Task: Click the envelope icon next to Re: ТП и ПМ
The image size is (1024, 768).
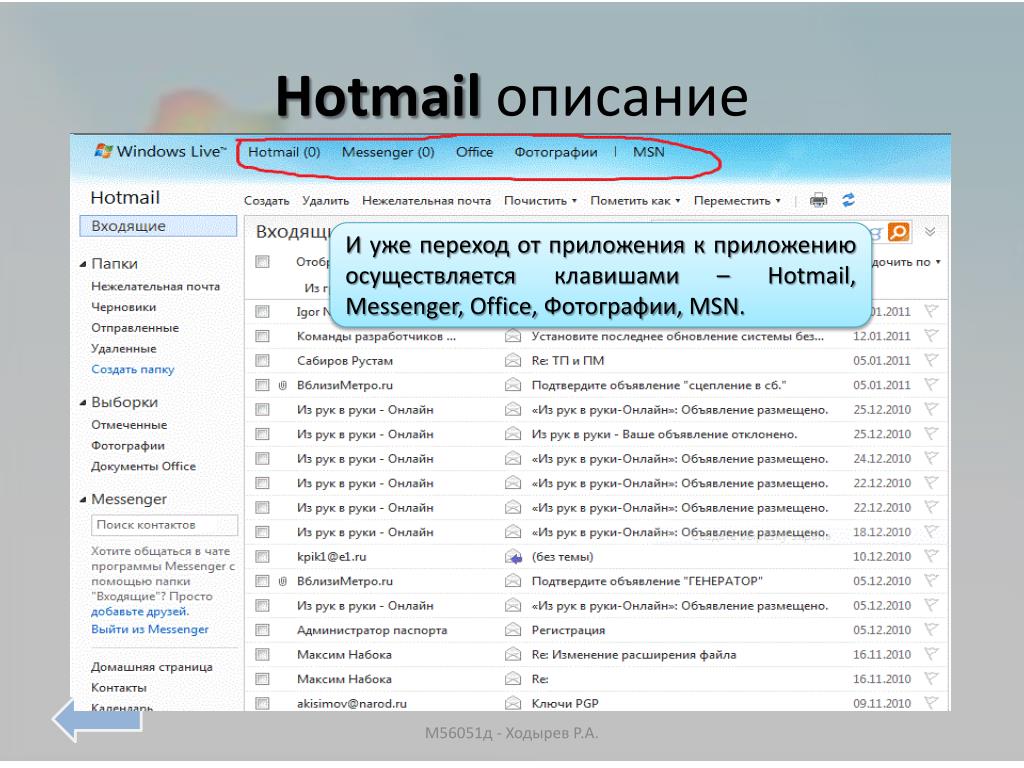Action: 513,360
